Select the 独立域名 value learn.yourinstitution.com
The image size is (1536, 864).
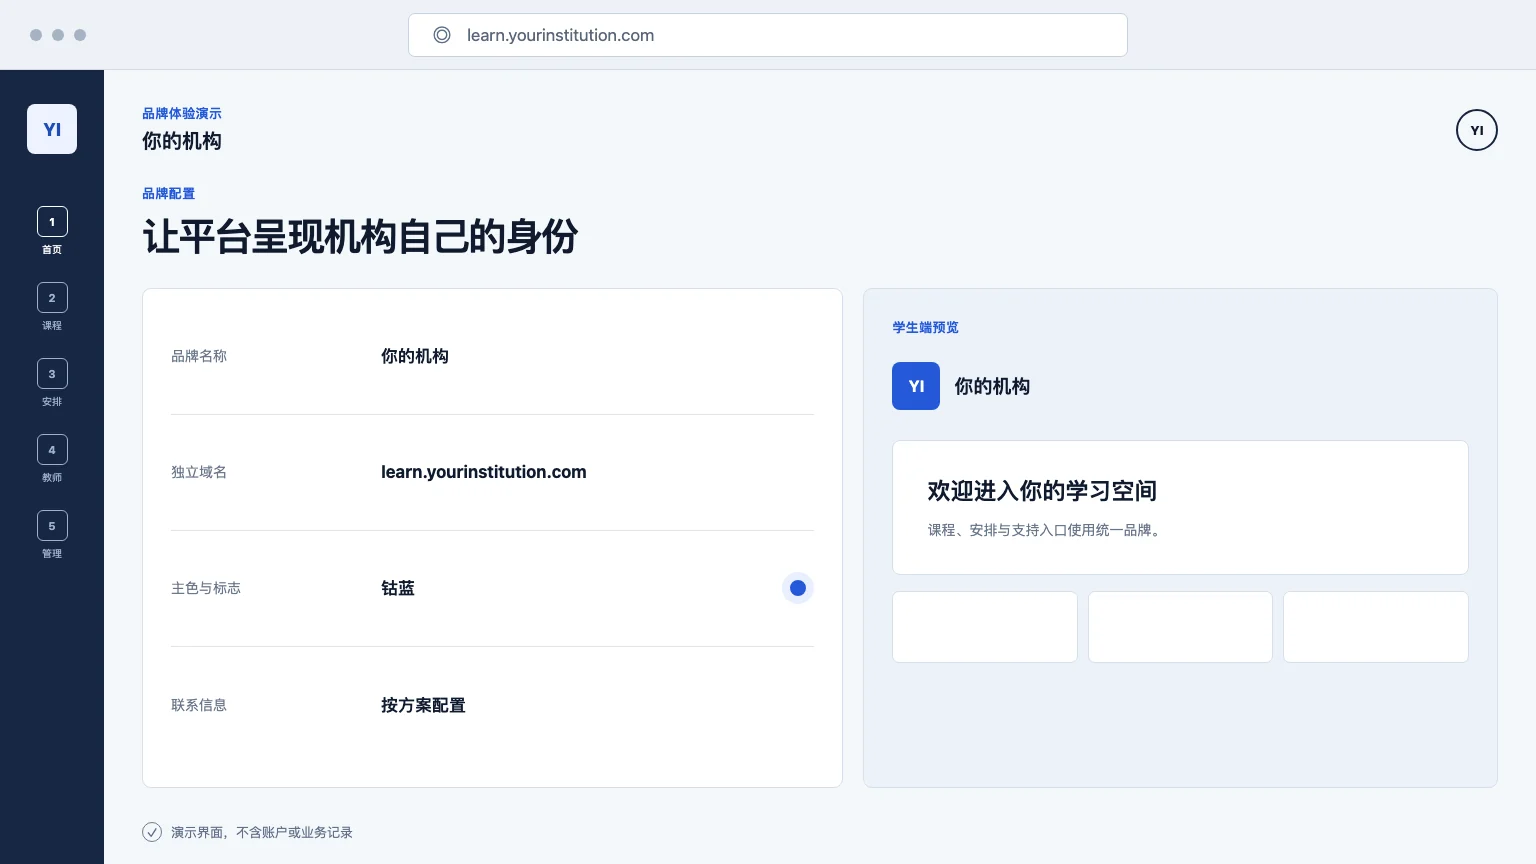(x=484, y=472)
